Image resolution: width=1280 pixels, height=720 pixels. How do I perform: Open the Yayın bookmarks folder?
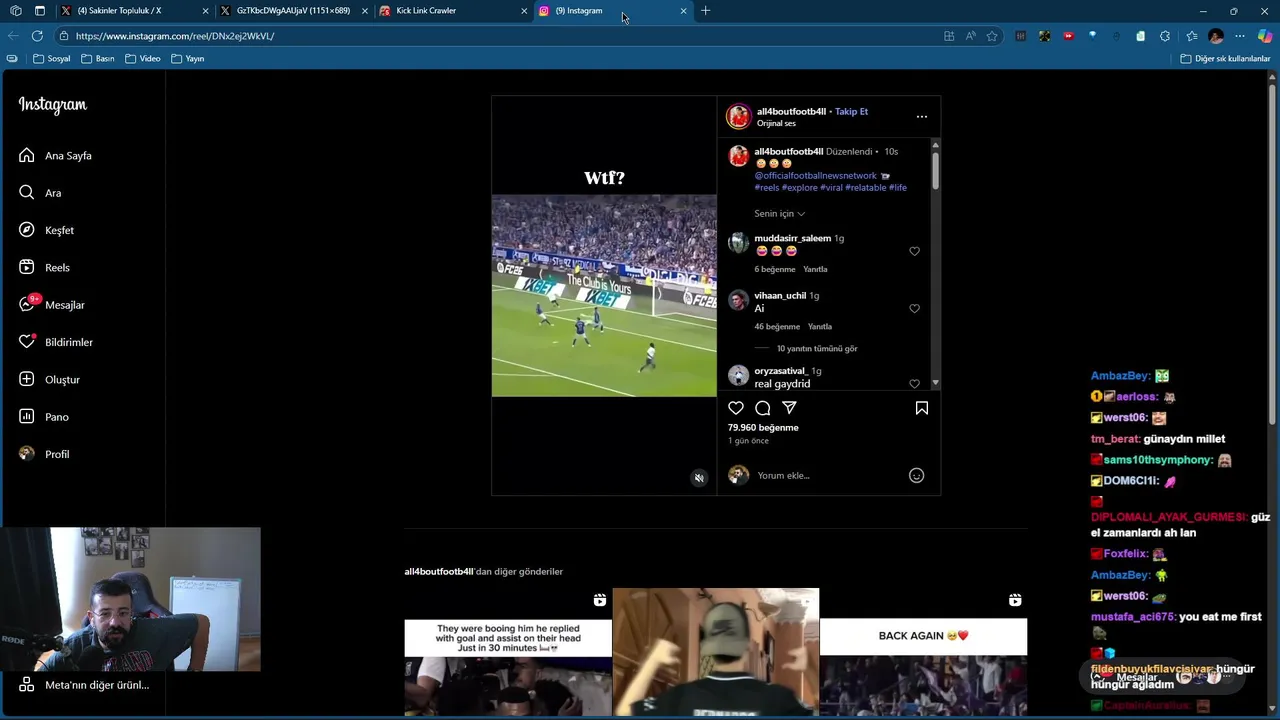188,59
